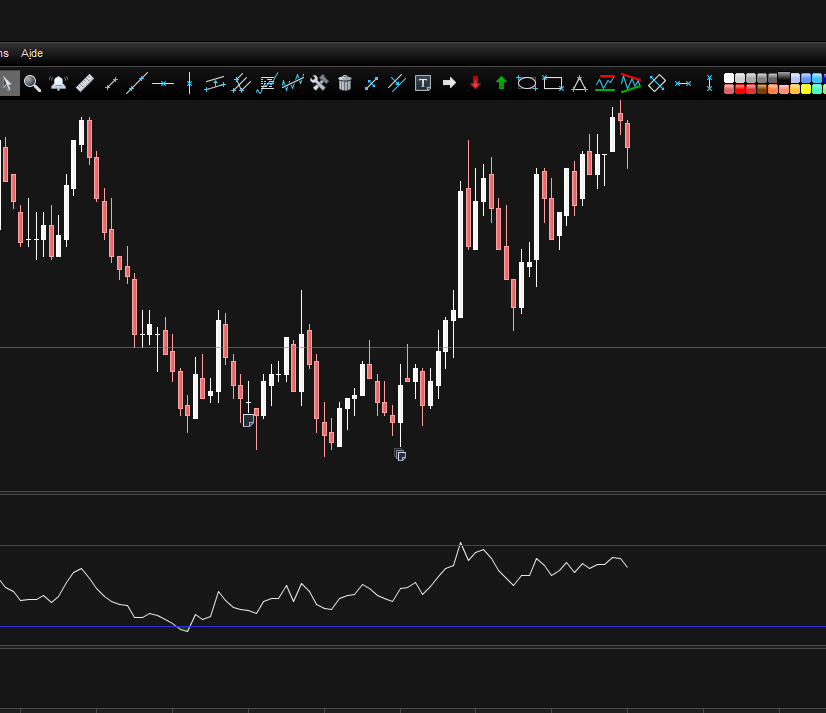
Task: Choose the text annotation T tool
Action: tap(423, 83)
